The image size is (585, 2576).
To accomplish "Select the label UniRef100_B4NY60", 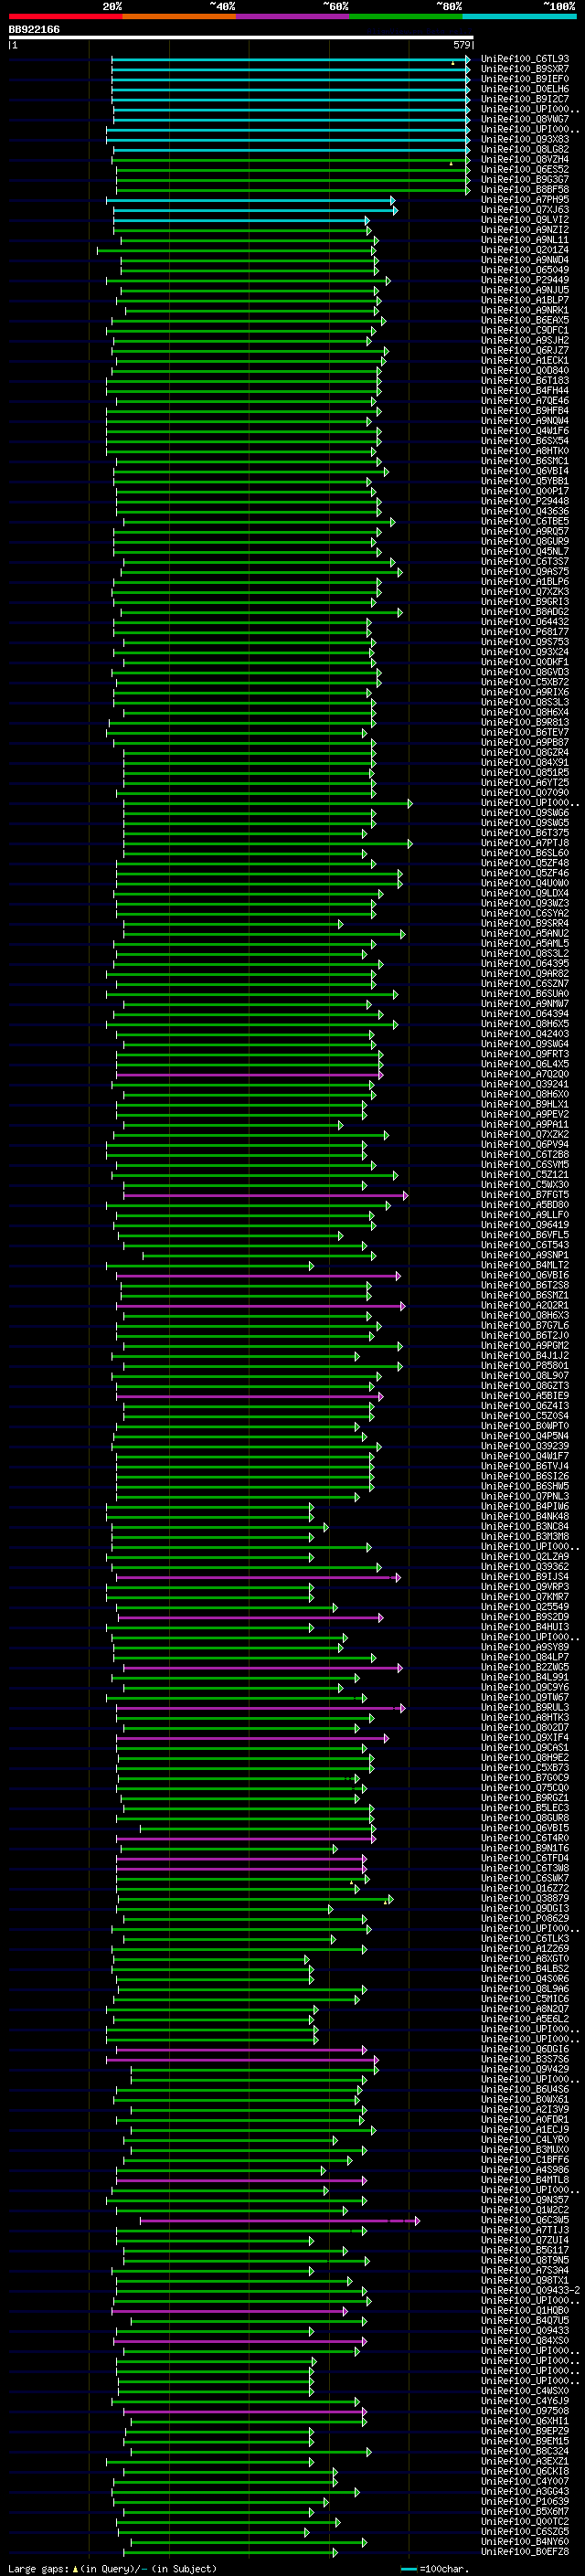I will [525, 2541].
